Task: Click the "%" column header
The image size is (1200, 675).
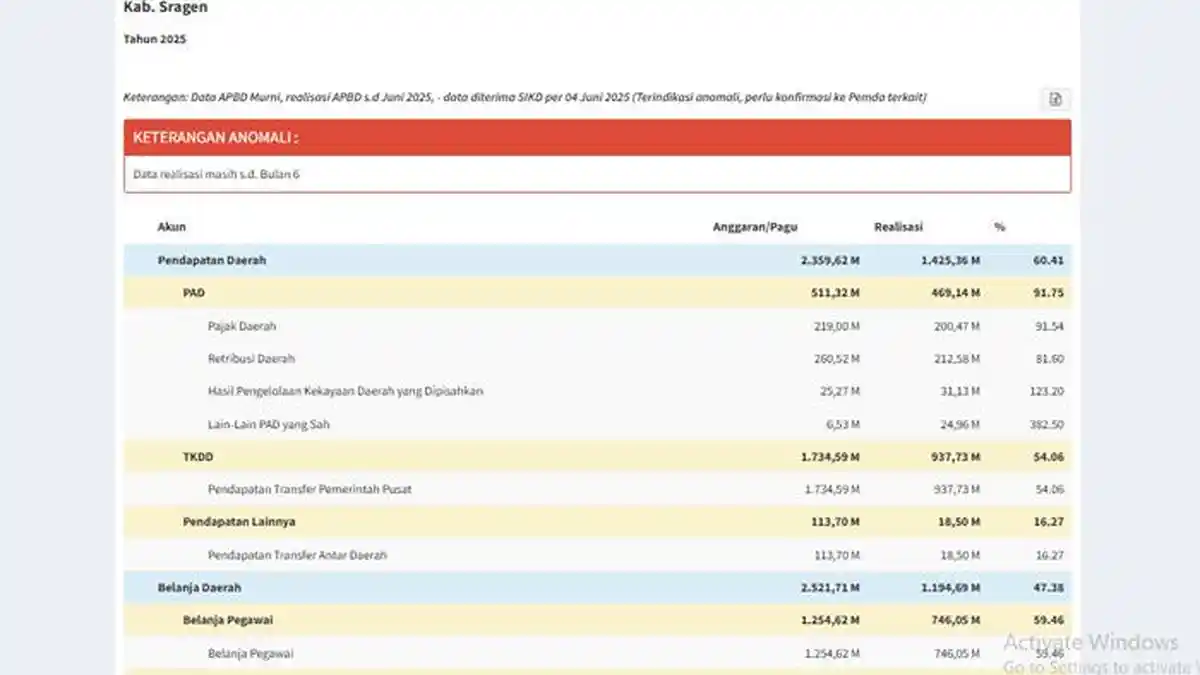Action: 999,227
